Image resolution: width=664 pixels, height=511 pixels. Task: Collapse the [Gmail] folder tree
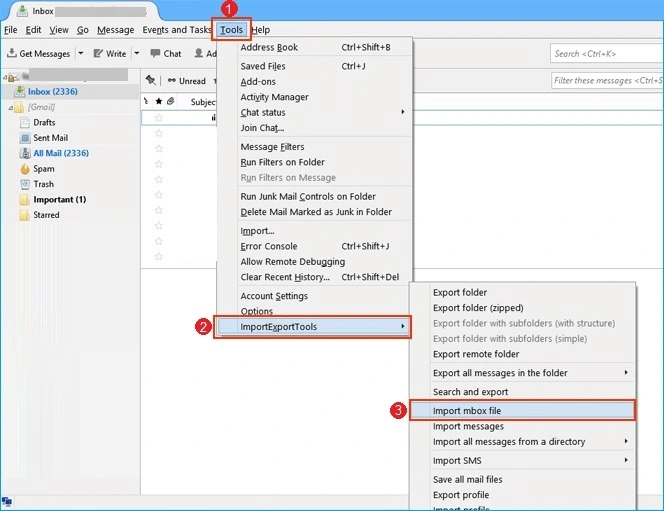(x=11, y=108)
